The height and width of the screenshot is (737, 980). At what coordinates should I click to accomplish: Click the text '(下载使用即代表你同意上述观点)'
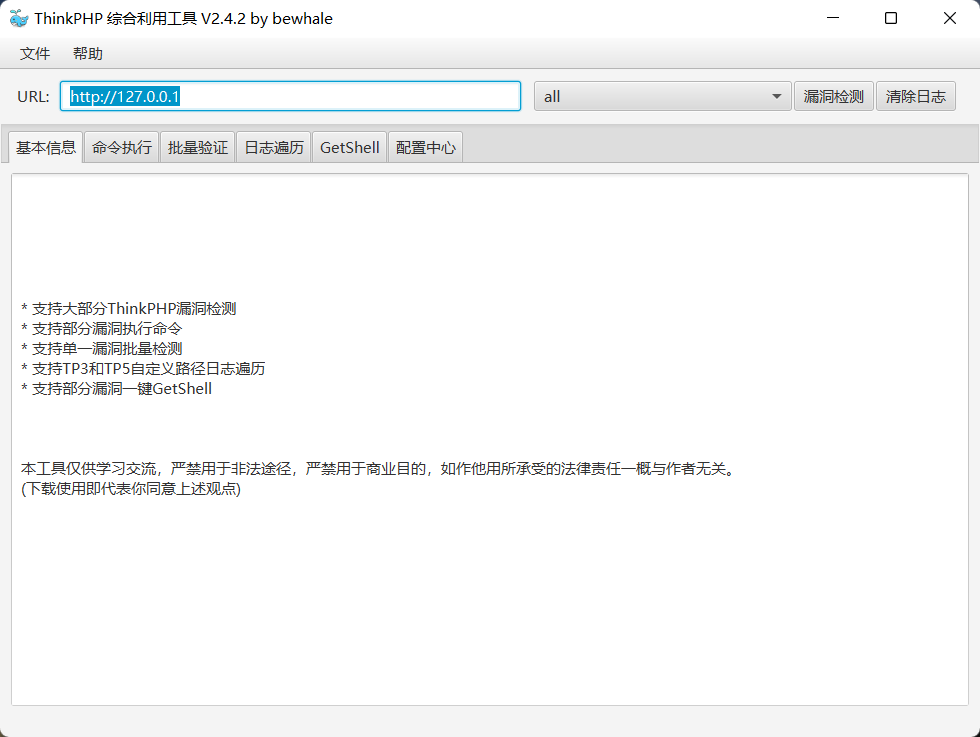pos(131,489)
